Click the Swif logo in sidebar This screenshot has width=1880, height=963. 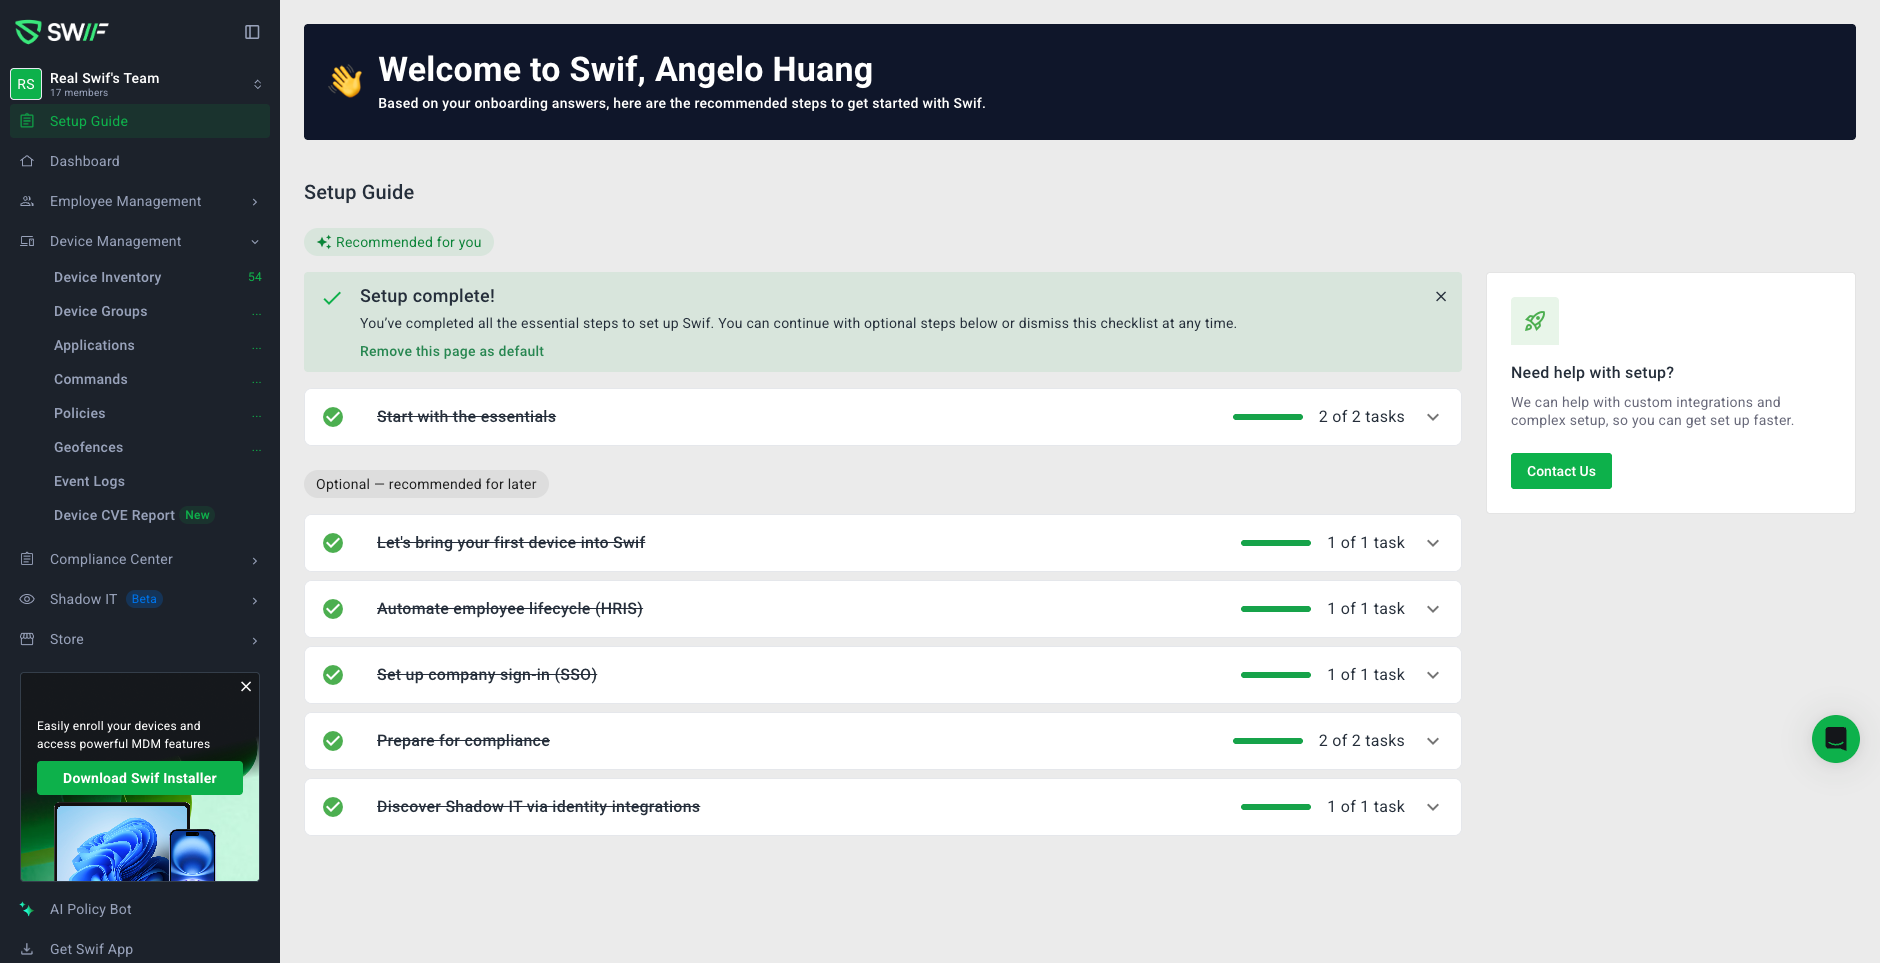click(x=62, y=32)
